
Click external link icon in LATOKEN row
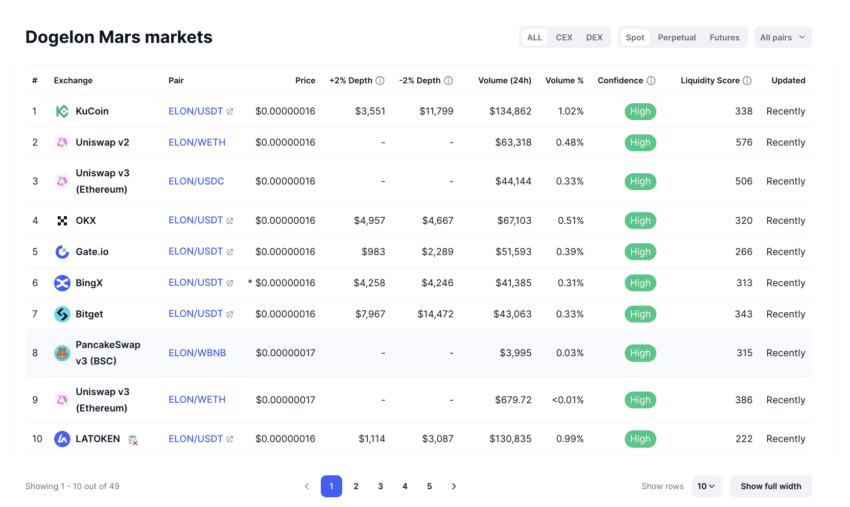pyautogui.click(x=230, y=439)
